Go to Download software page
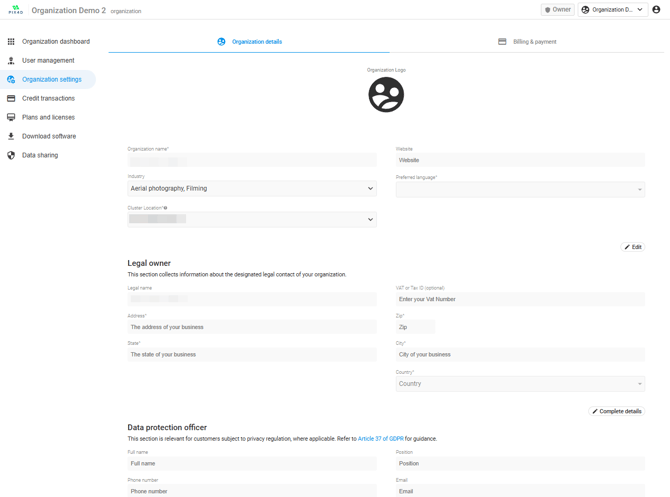Image resolution: width=670 pixels, height=497 pixels. [48, 136]
